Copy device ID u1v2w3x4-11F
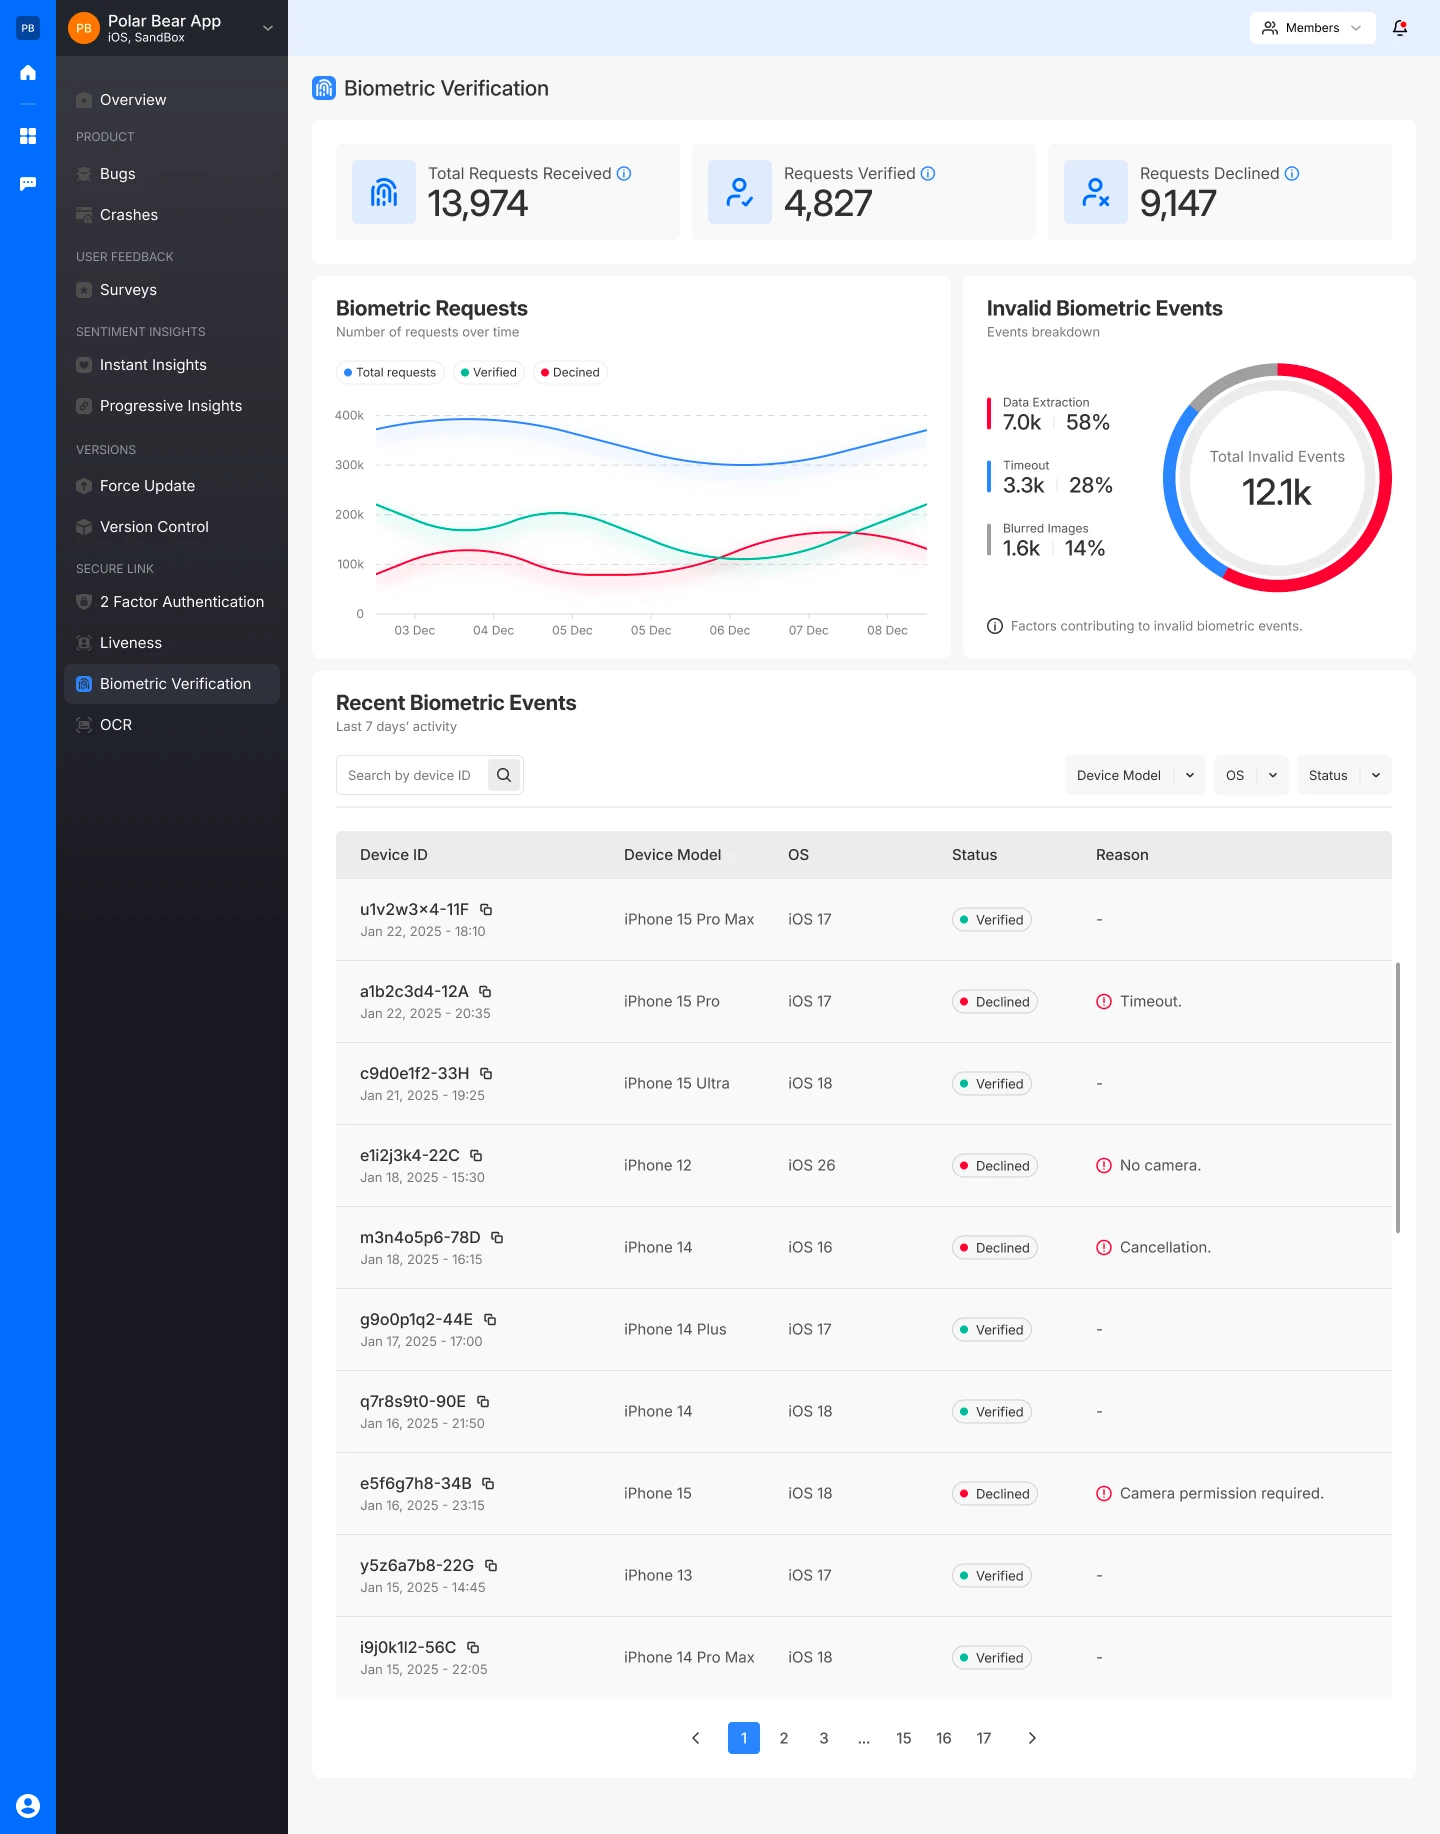This screenshot has width=1440, height=1834. [x=486, y=909]
